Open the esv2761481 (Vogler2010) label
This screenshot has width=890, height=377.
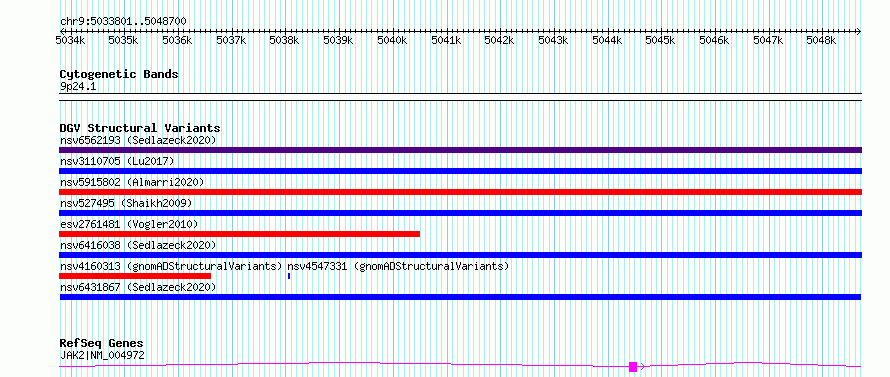coord(129,224)
